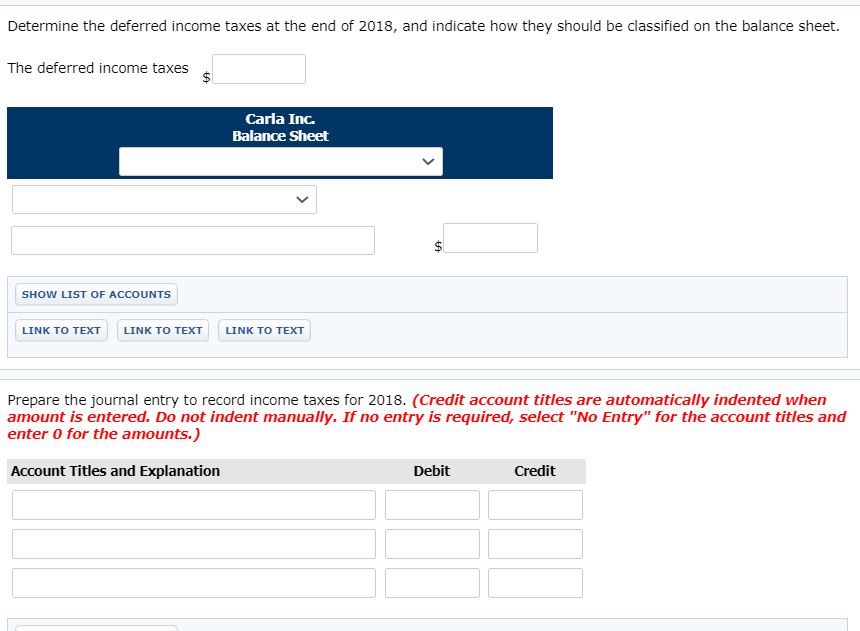
Task: Open the second LINK TO TEXT resource
Action: [162, 330]
